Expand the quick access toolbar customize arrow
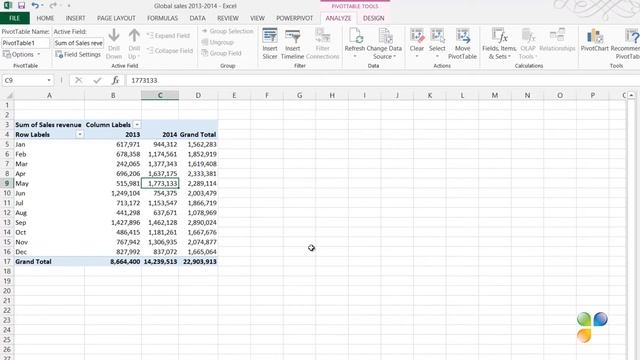 pos(69,6)
